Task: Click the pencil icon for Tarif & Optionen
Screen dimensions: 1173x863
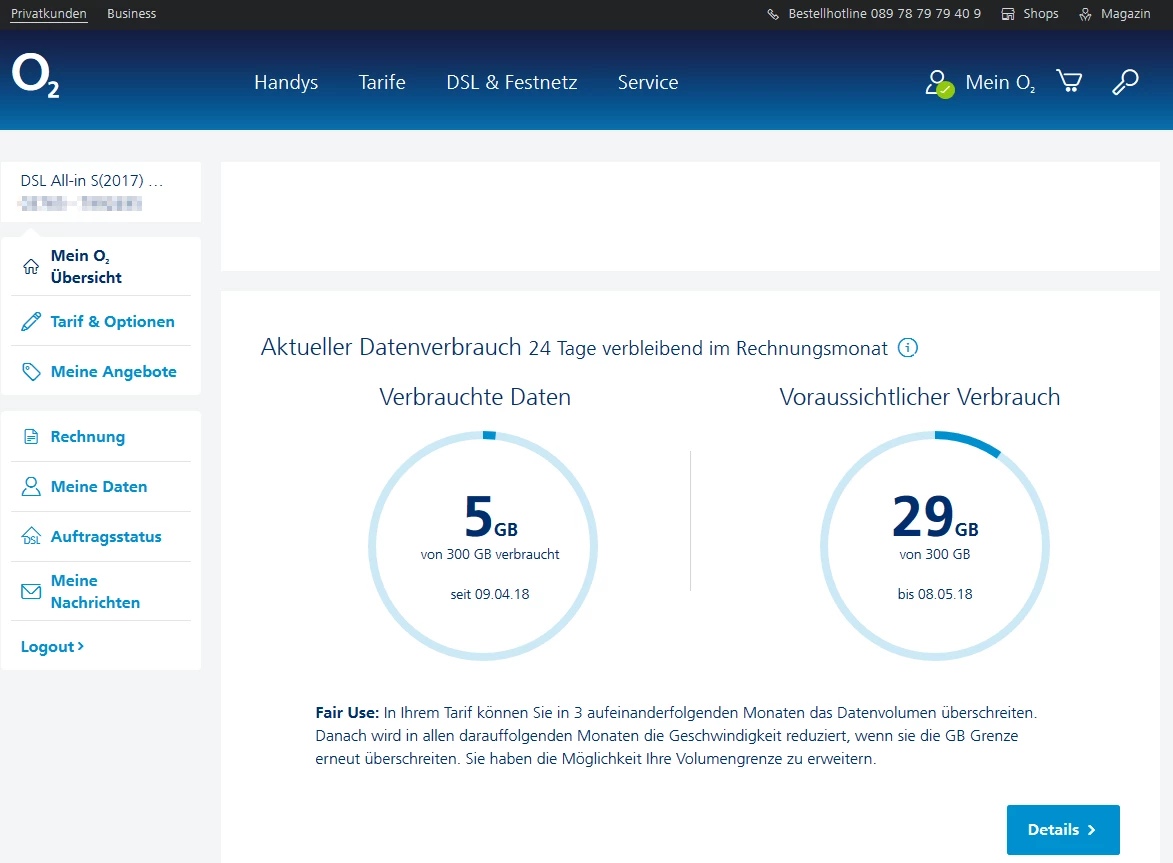Action: 31,322
